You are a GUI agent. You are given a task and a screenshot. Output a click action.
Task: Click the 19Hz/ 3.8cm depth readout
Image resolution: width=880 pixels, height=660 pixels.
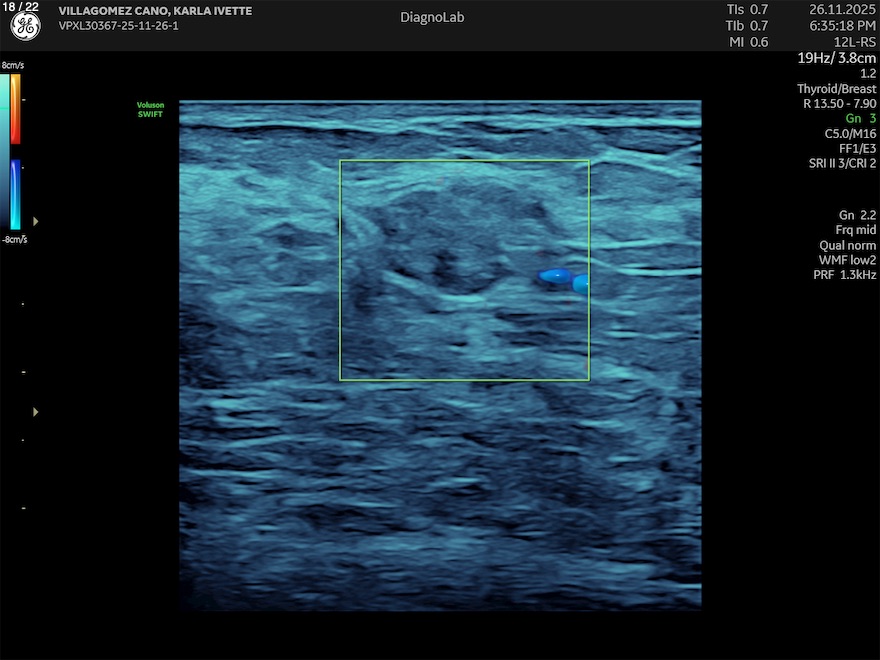836,58
